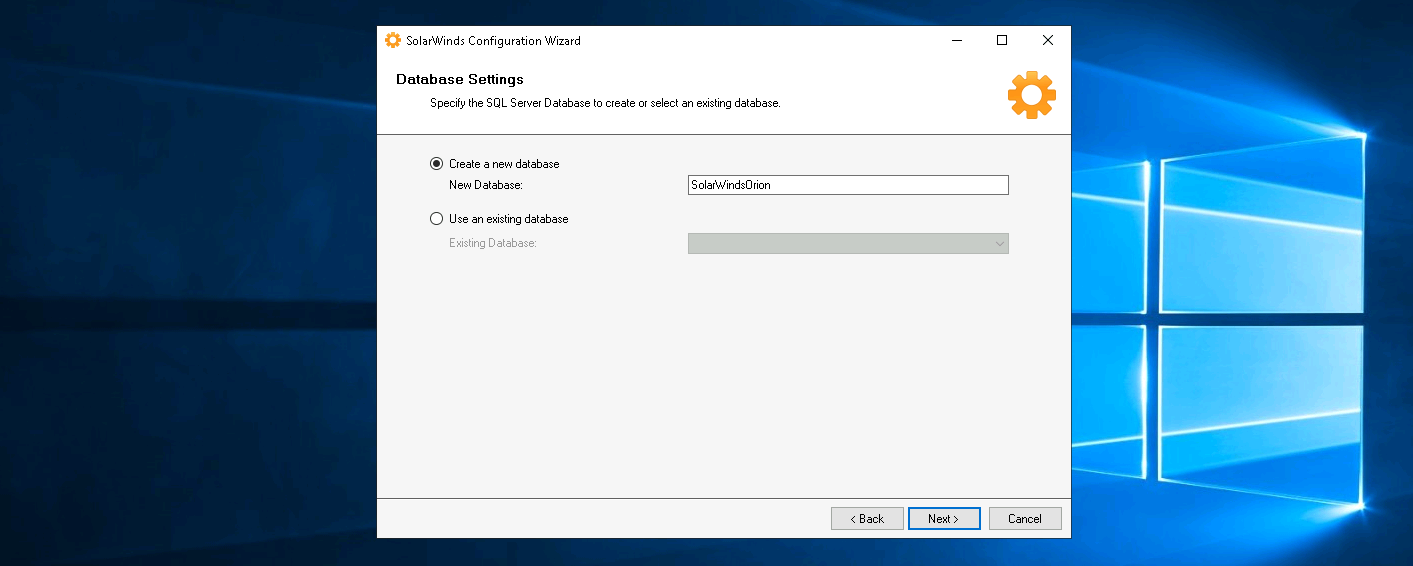Click the 'New Database:' field label
The image size is (1413, 566).
pyautogui.click(x=486, y=185)
